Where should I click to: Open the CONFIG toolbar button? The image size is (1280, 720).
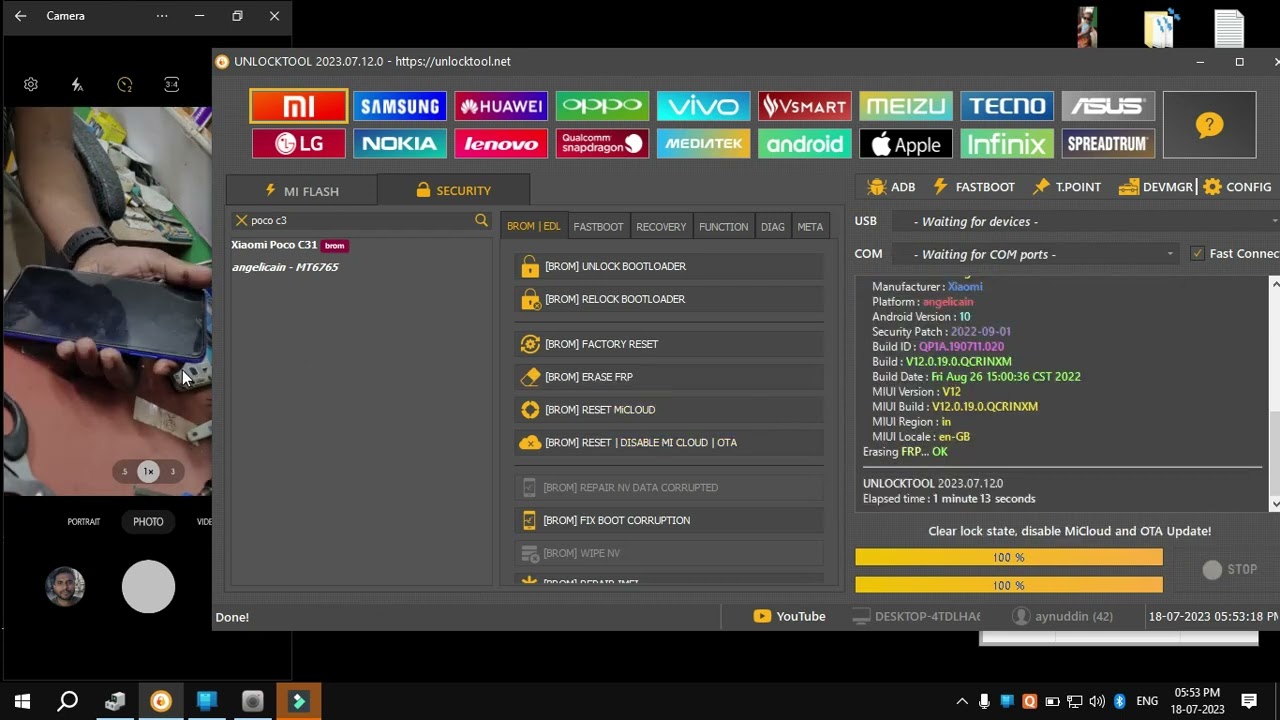click(x=1238, y=187)
